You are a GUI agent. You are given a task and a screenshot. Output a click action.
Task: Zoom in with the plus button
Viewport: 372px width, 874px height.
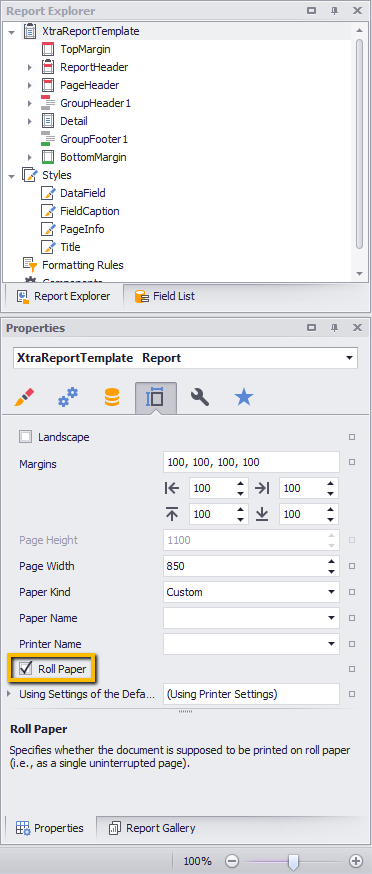(x=355, y=861)
